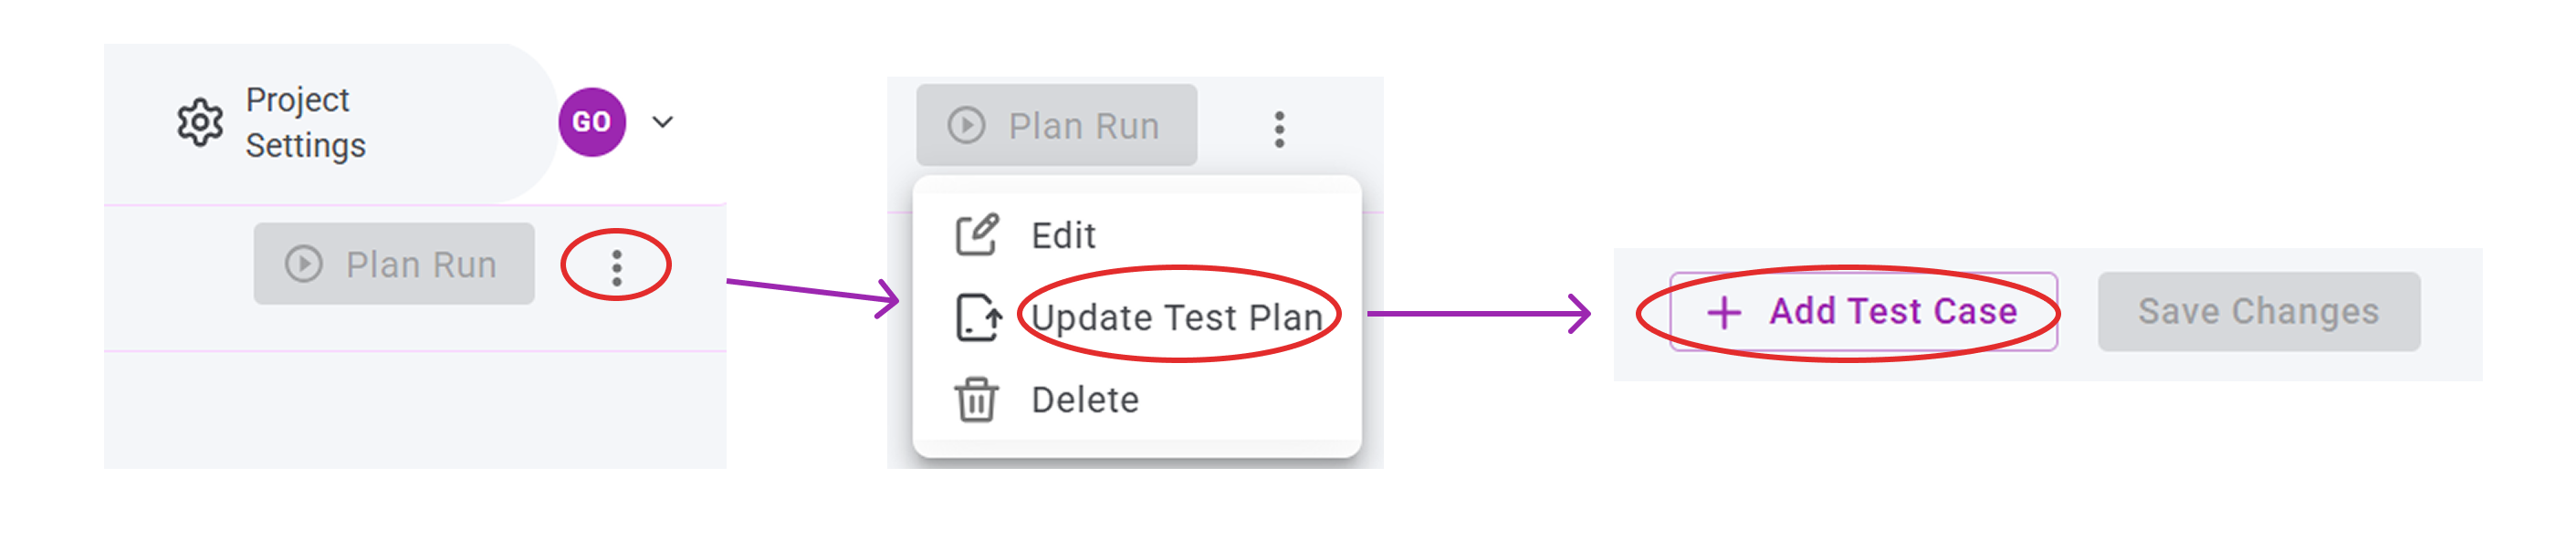Click three-dot menu above the open popup
The height and width of the screenshot is (540, 2576).
(1279, 129)
